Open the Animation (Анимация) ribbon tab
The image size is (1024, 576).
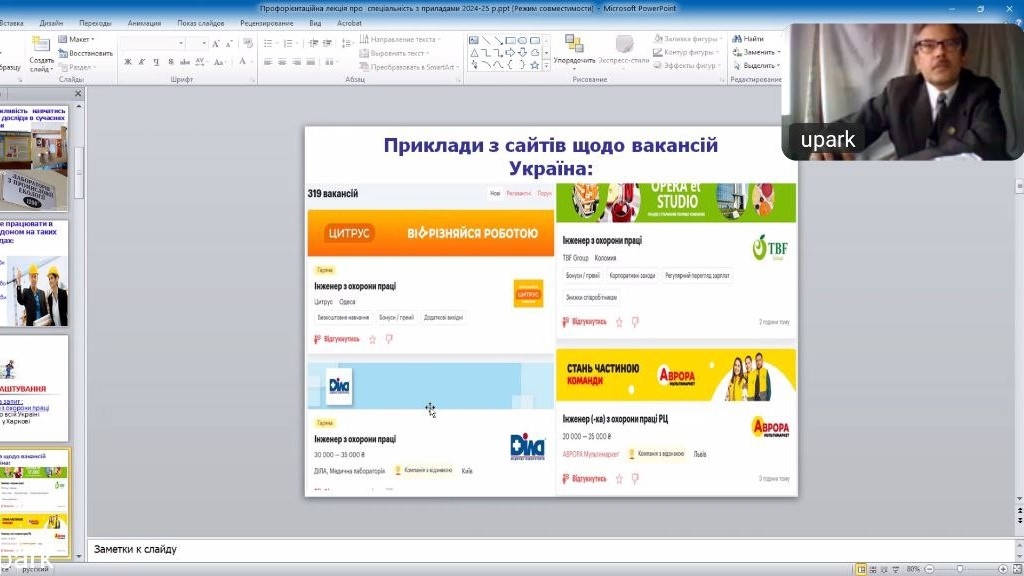click(144, 22)
